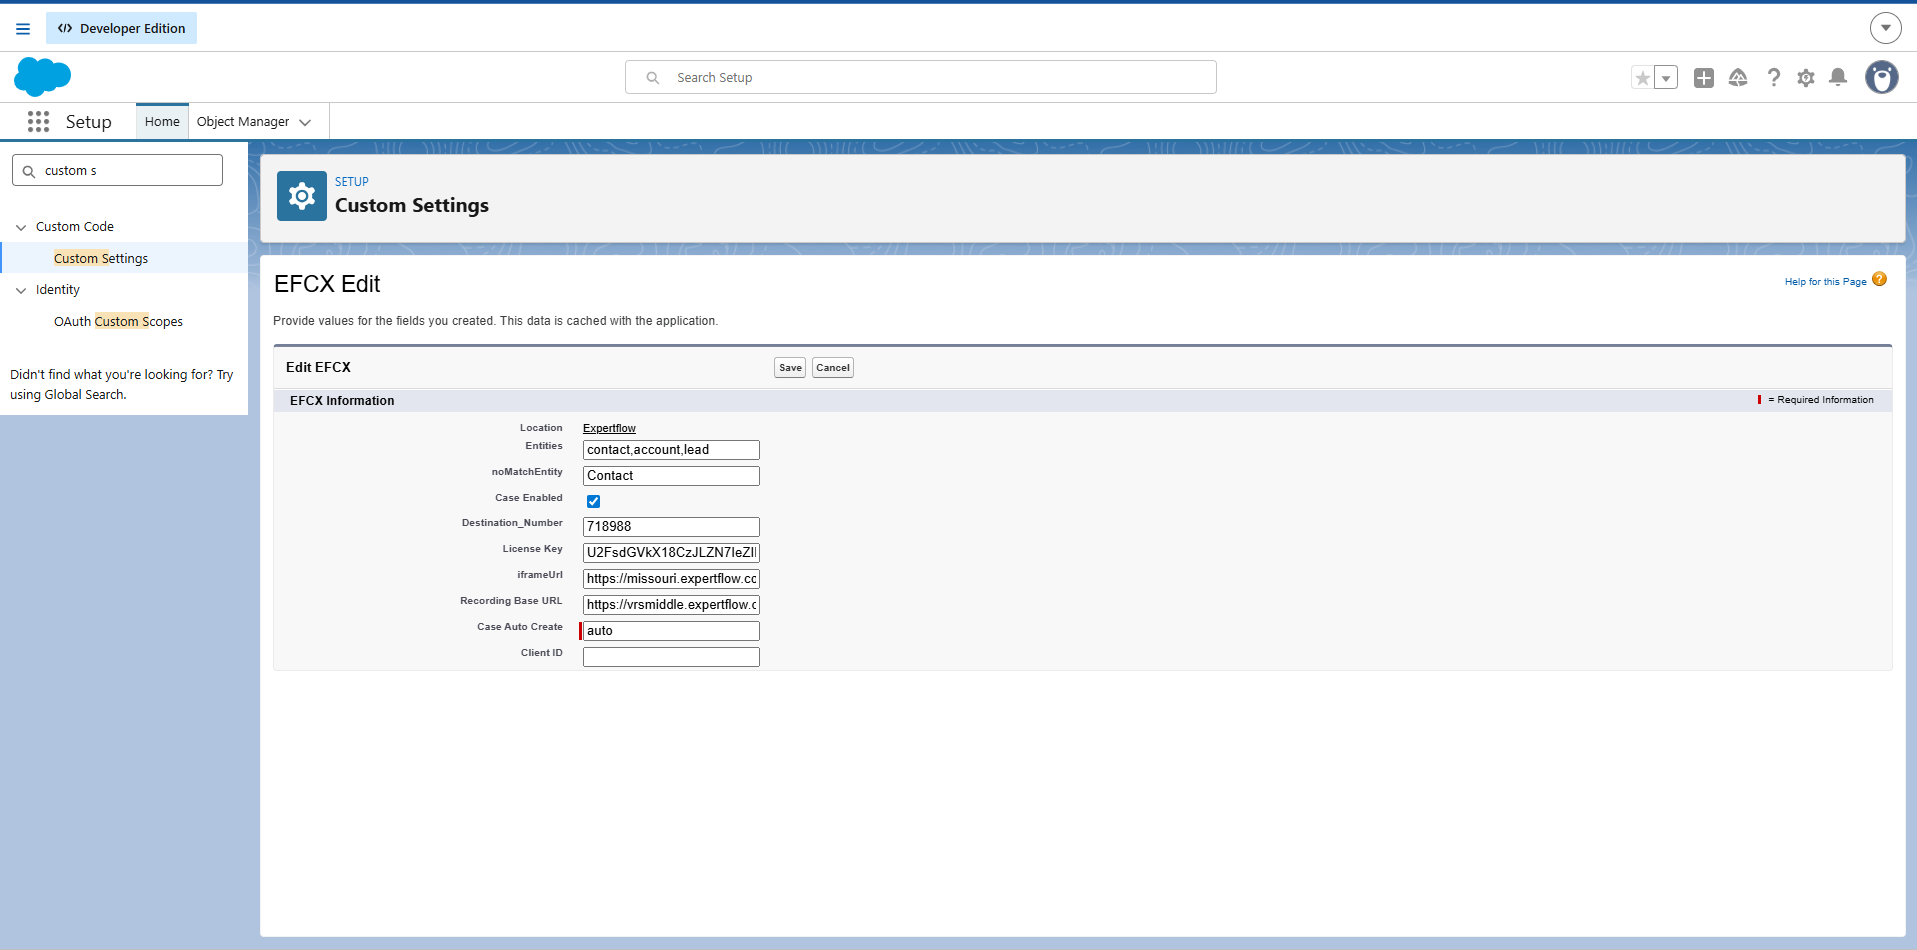
Task: Open the Trailhead guidance icon
Action: pyautogui.click(x=1738, y=78)
